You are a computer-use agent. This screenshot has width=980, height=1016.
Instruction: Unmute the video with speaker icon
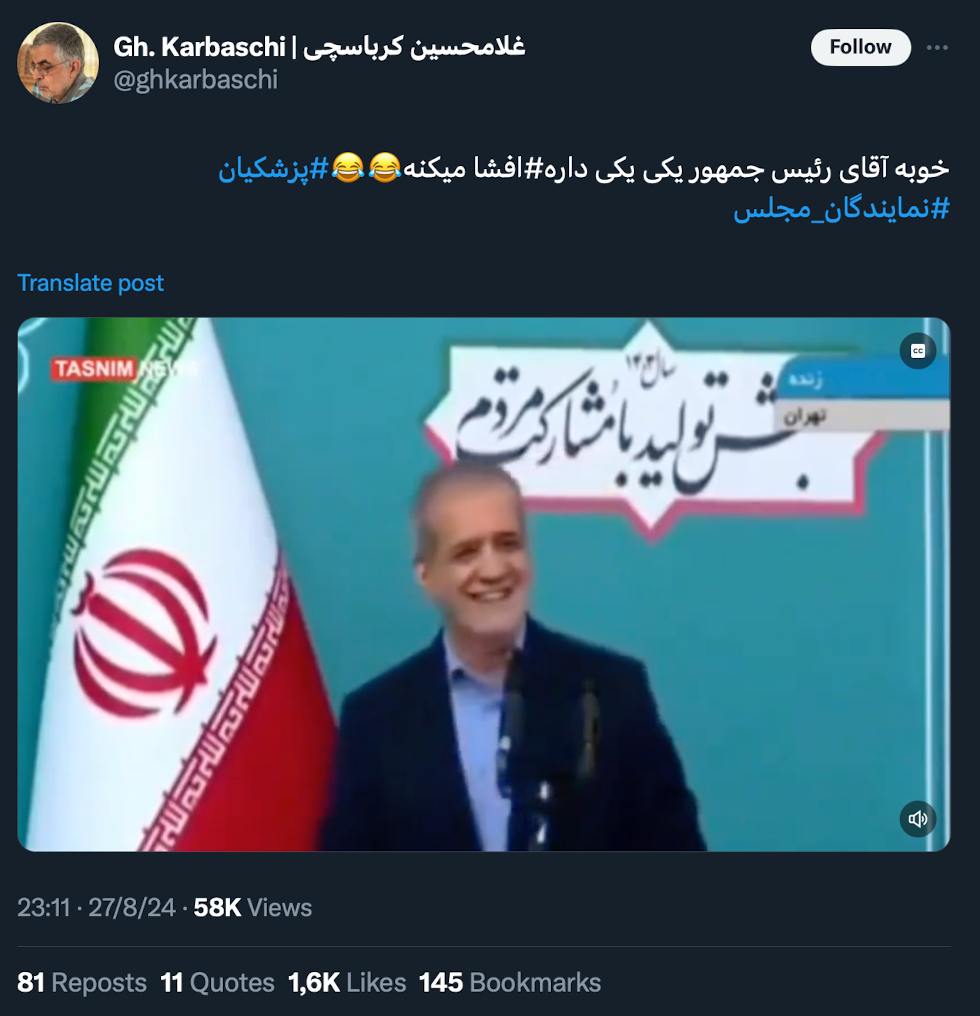coord(918,819)
